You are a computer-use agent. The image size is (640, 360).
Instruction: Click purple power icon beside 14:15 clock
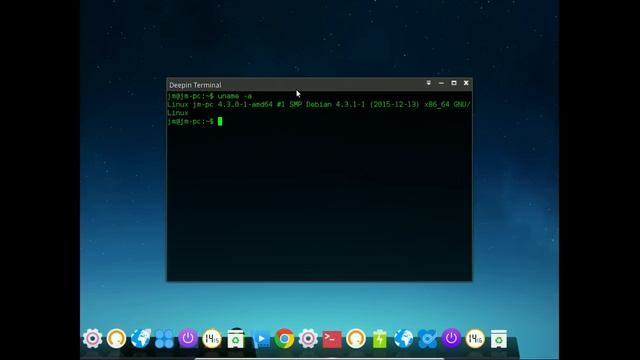(x=188, y=338)
